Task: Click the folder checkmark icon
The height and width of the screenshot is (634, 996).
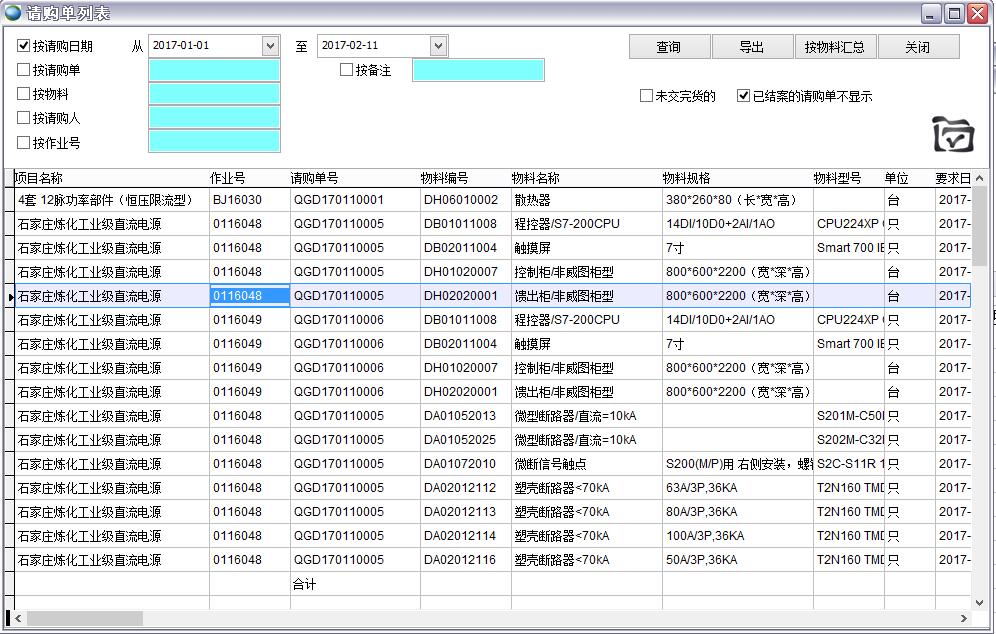Action: tap(952, 134)
